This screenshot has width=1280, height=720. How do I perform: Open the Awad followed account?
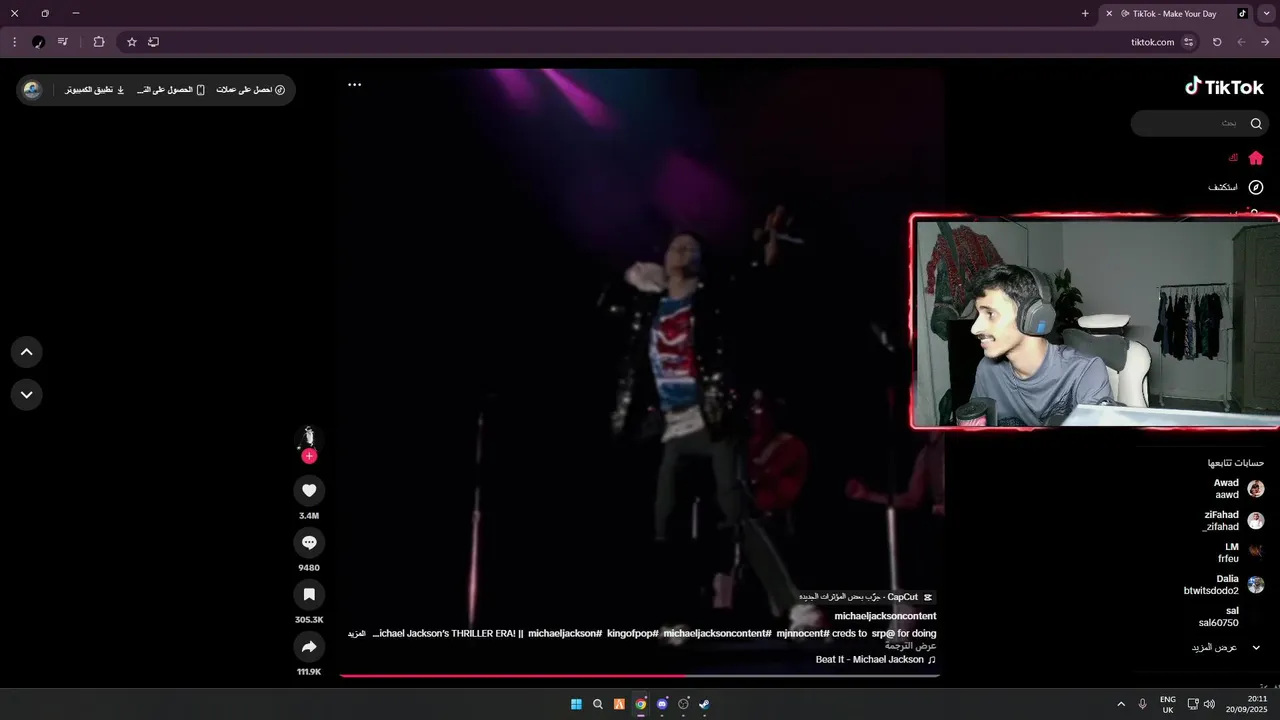[1238, 489]
